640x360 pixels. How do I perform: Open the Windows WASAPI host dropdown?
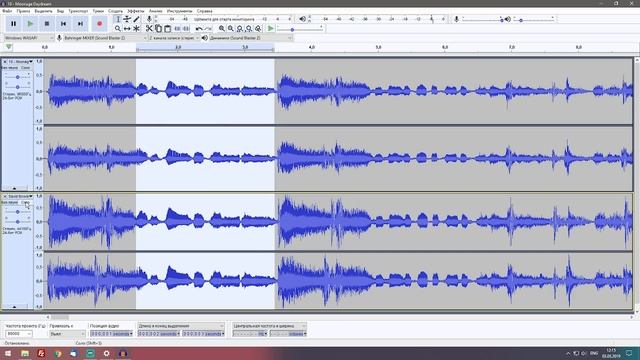29,38
